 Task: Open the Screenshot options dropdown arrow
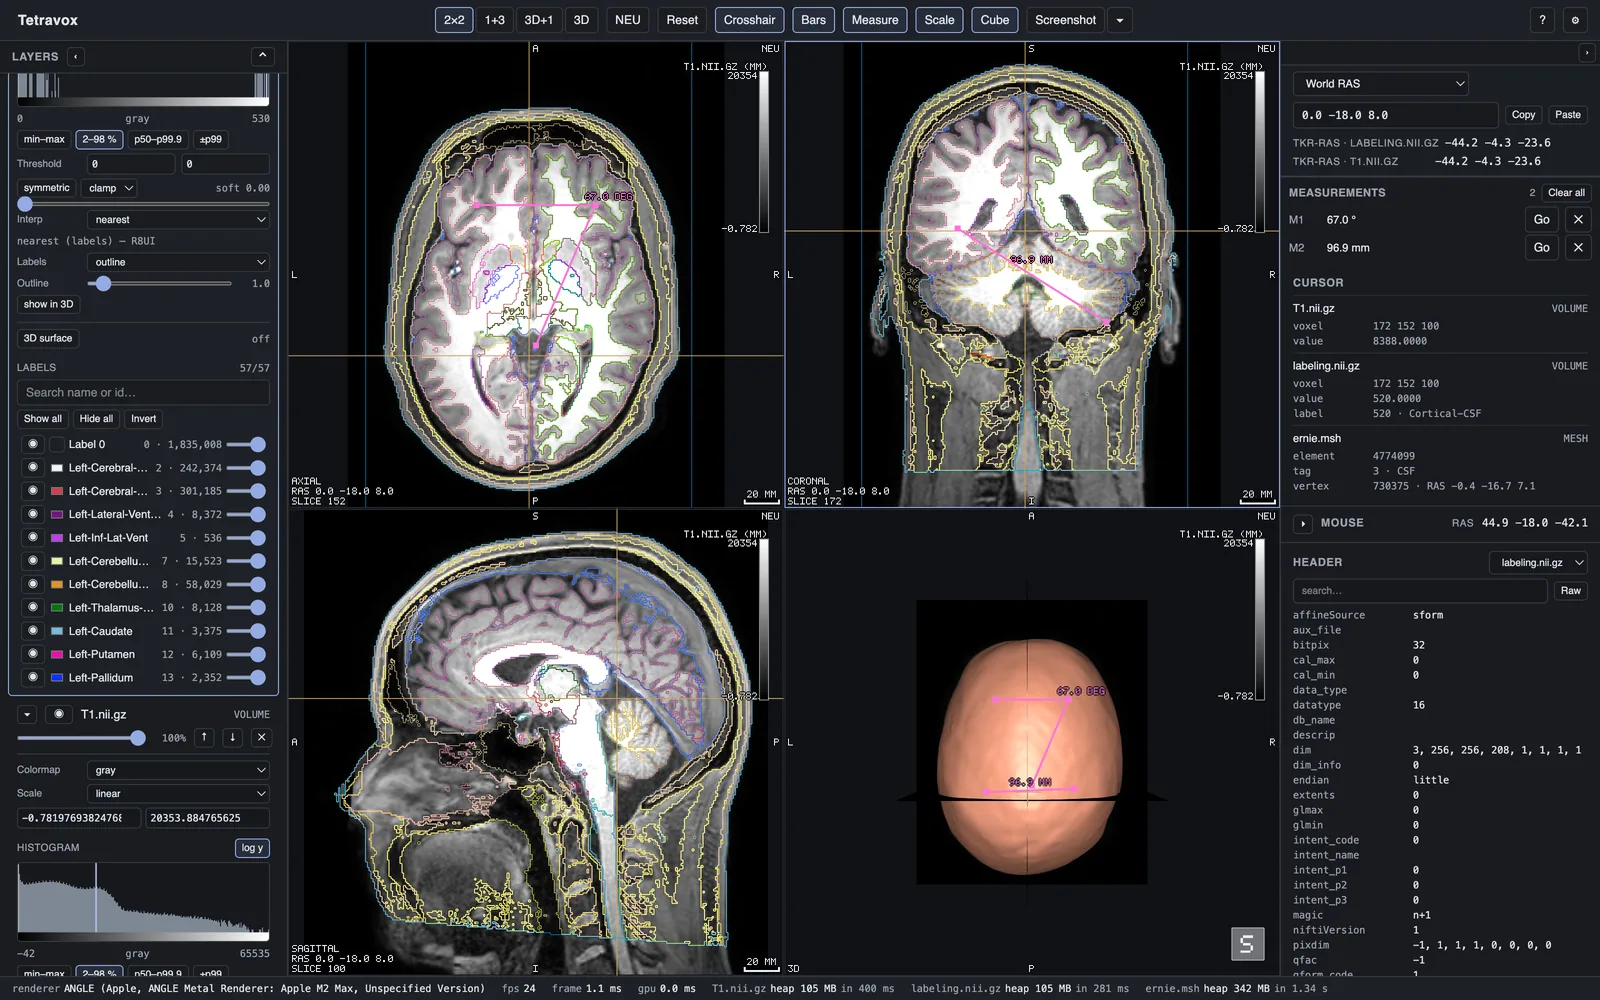pyautogui.click(x=1120, y=20)
